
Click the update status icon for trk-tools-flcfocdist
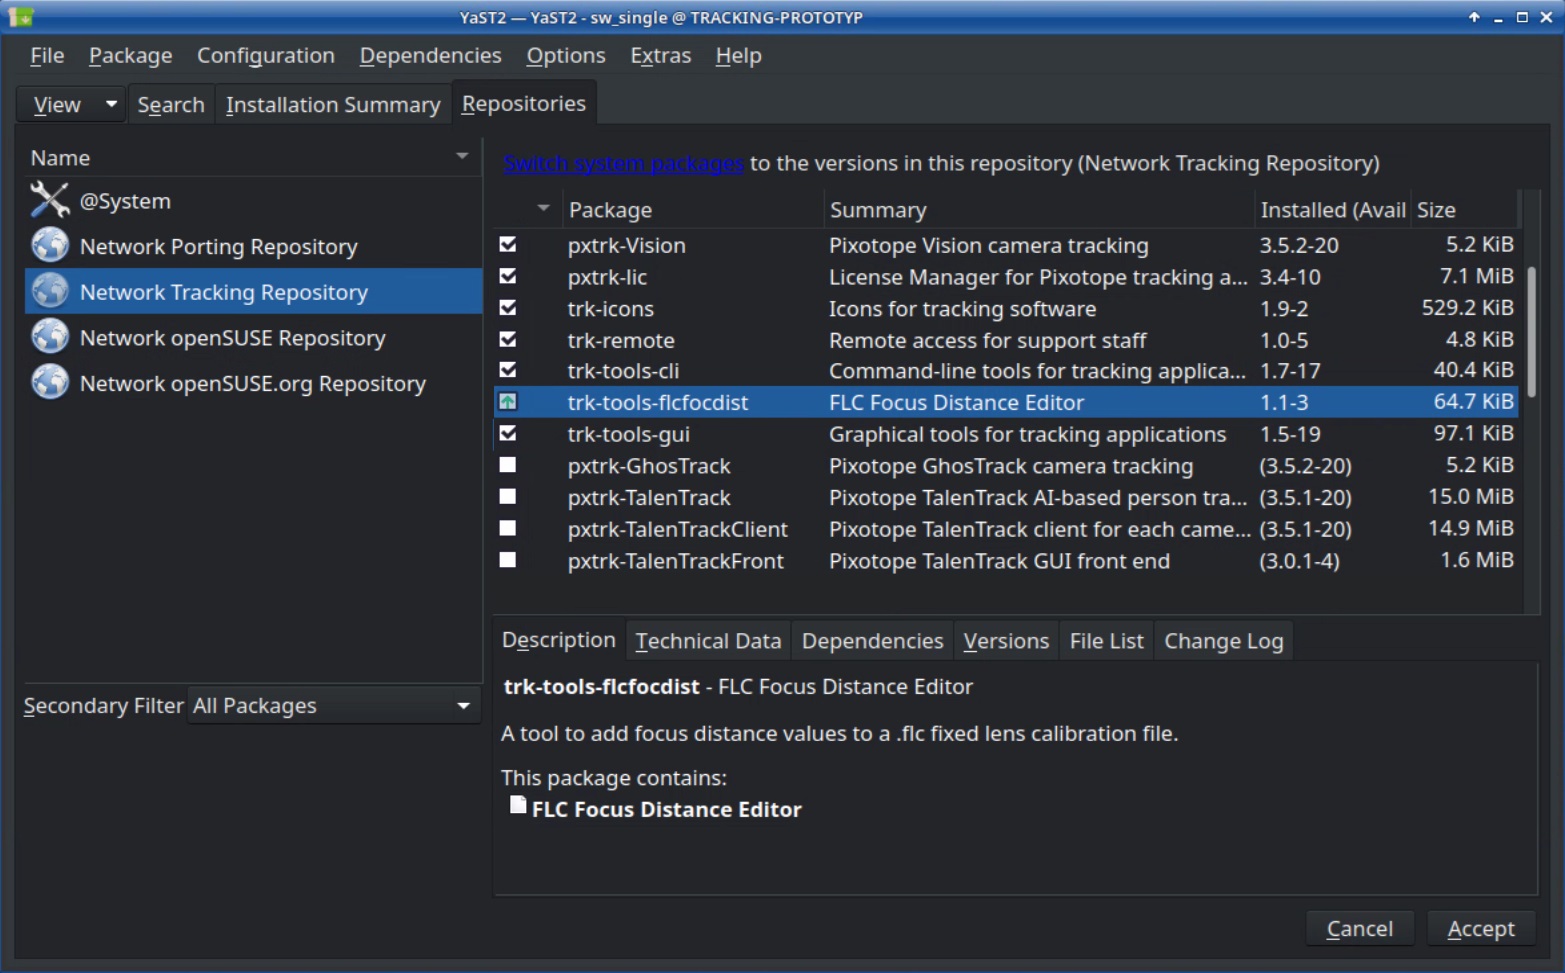point(508,402)
